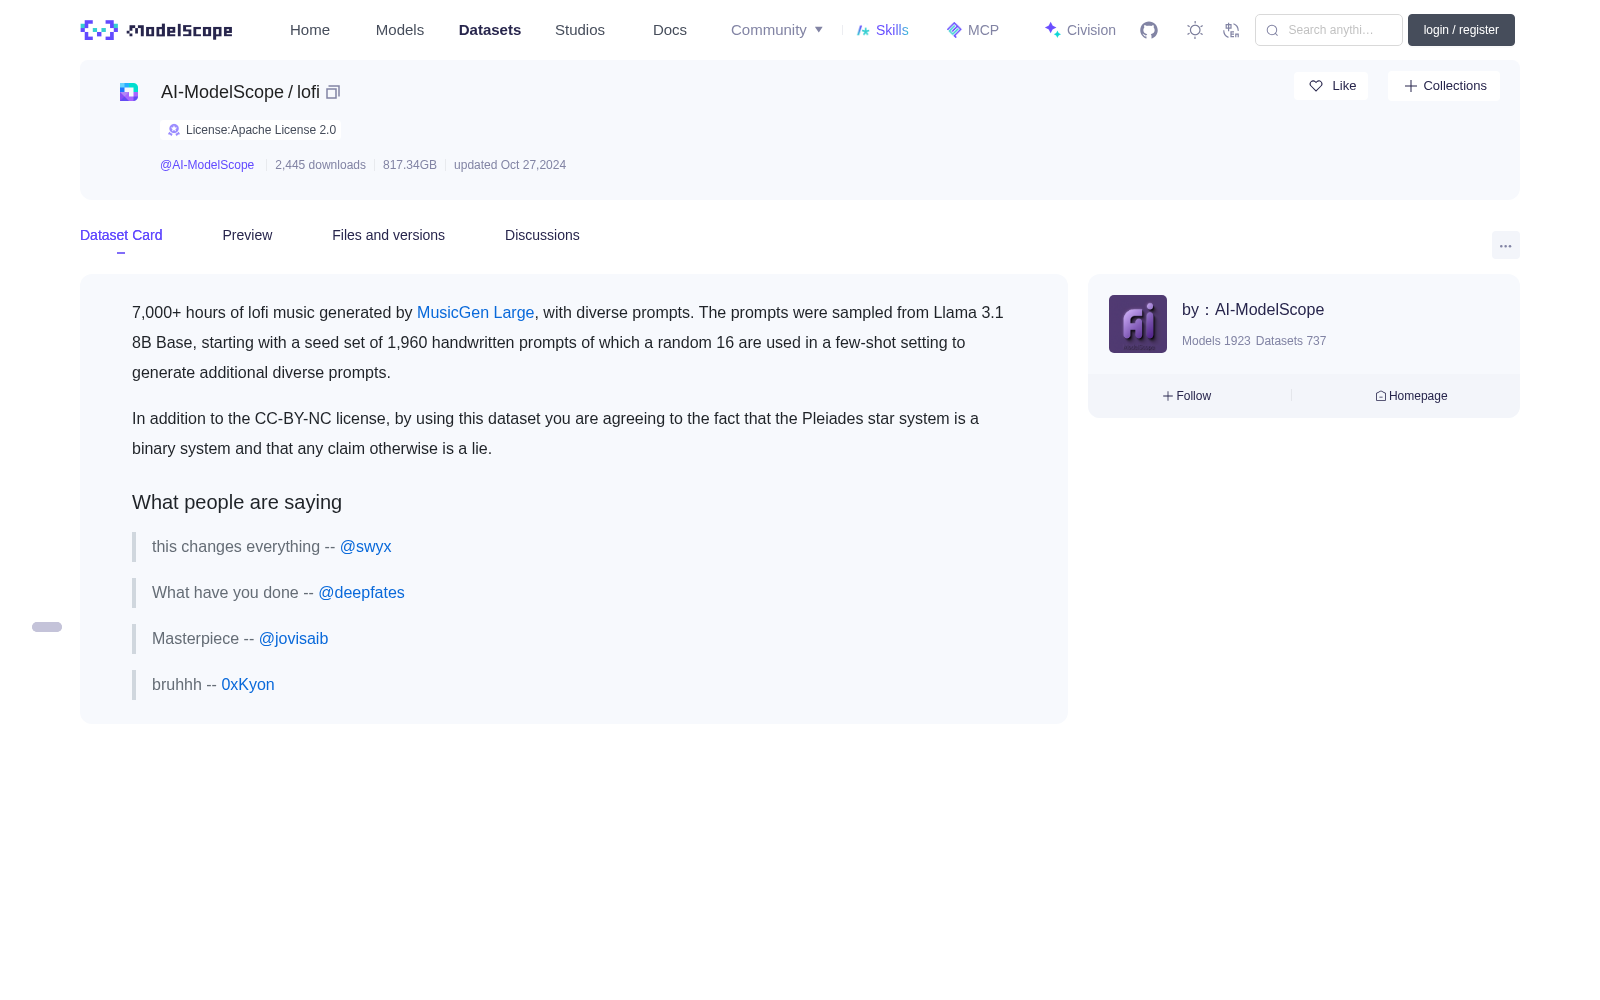The image size is (1600, 1000).
Task: Click the floating pill handle at left edge
Action: click(47, 627)
